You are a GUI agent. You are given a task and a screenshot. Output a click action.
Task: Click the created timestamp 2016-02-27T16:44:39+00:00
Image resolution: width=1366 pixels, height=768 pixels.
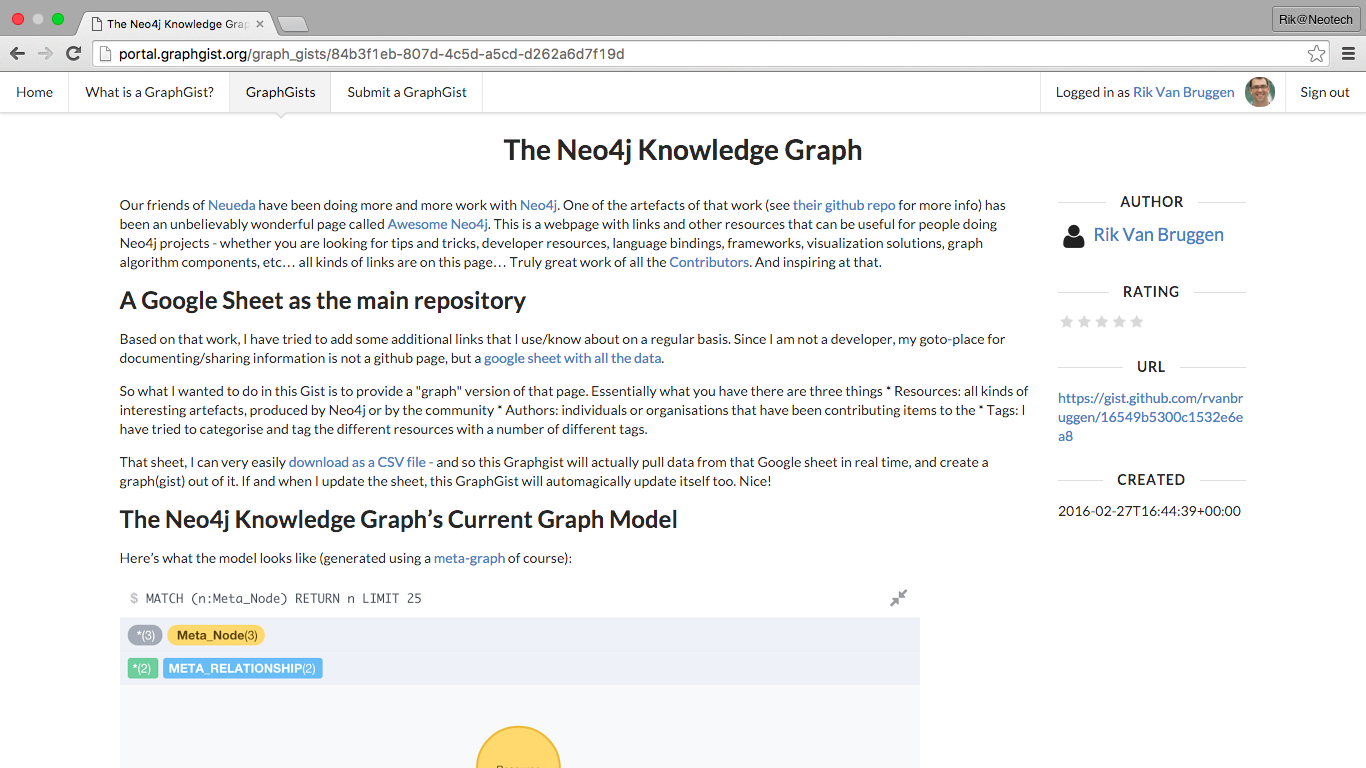[1149, 511]
